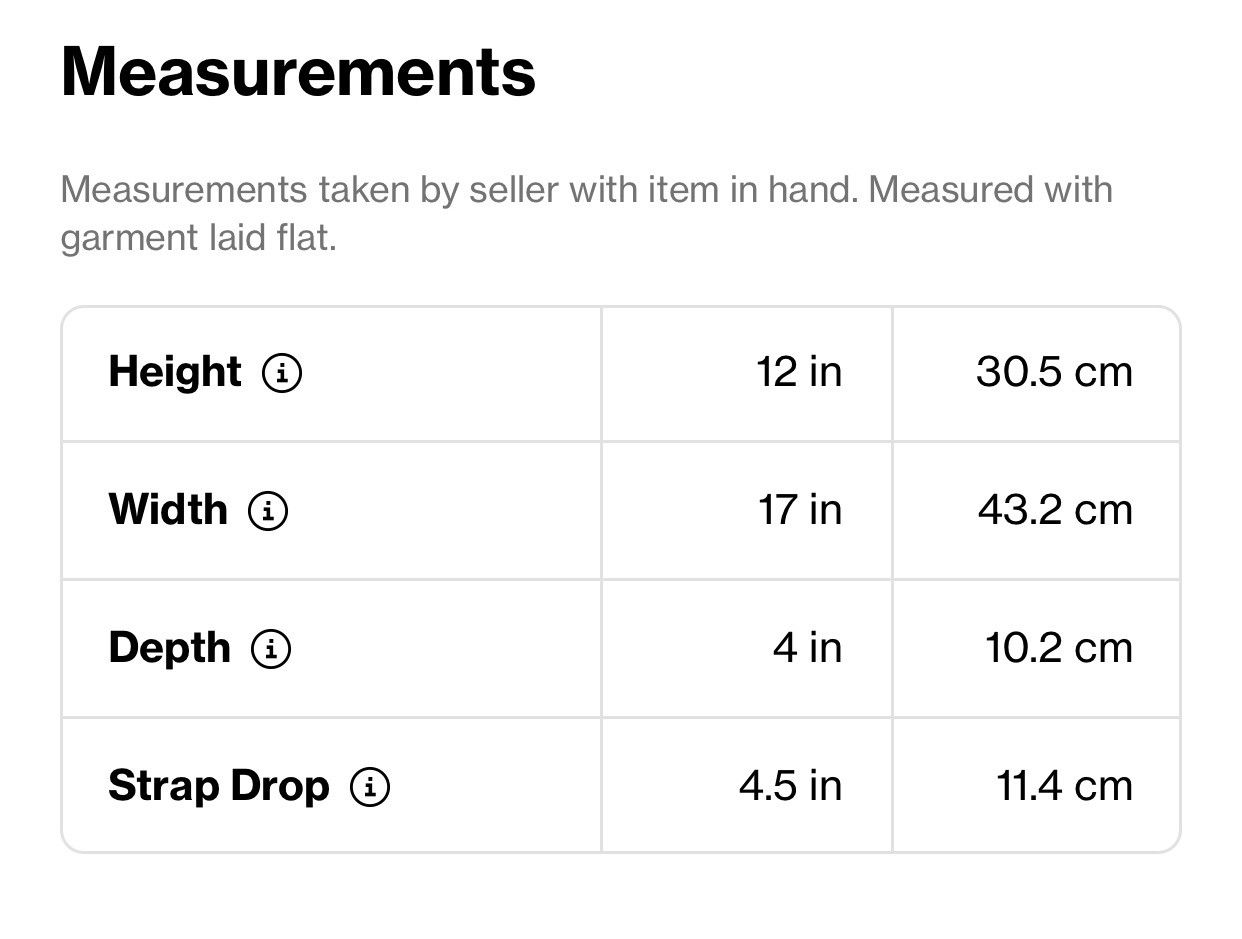1242x939 pixels.
Task: Select the 12 in height value
Action: (799, 373)
